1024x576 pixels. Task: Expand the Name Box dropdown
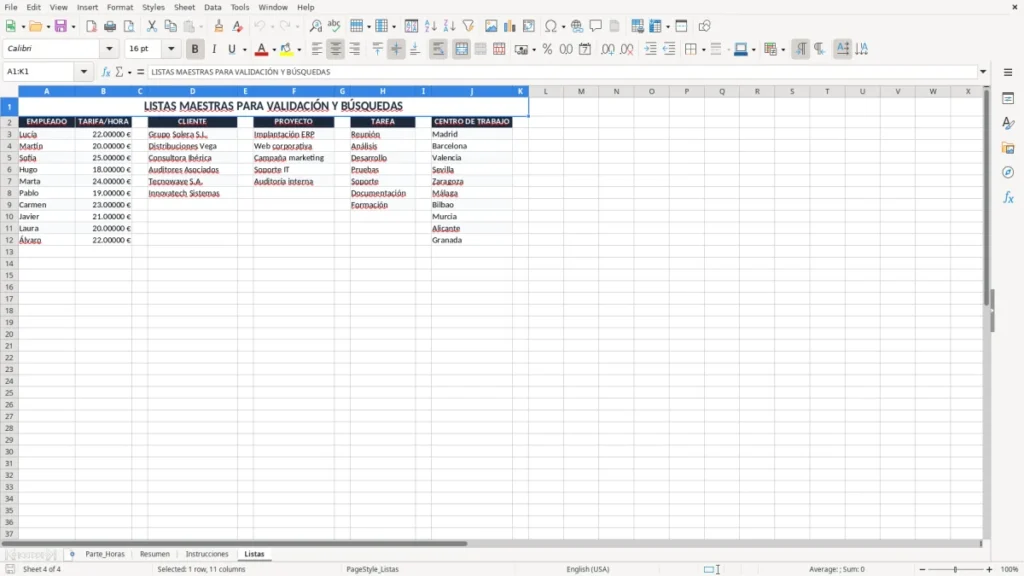pos(84,72)
